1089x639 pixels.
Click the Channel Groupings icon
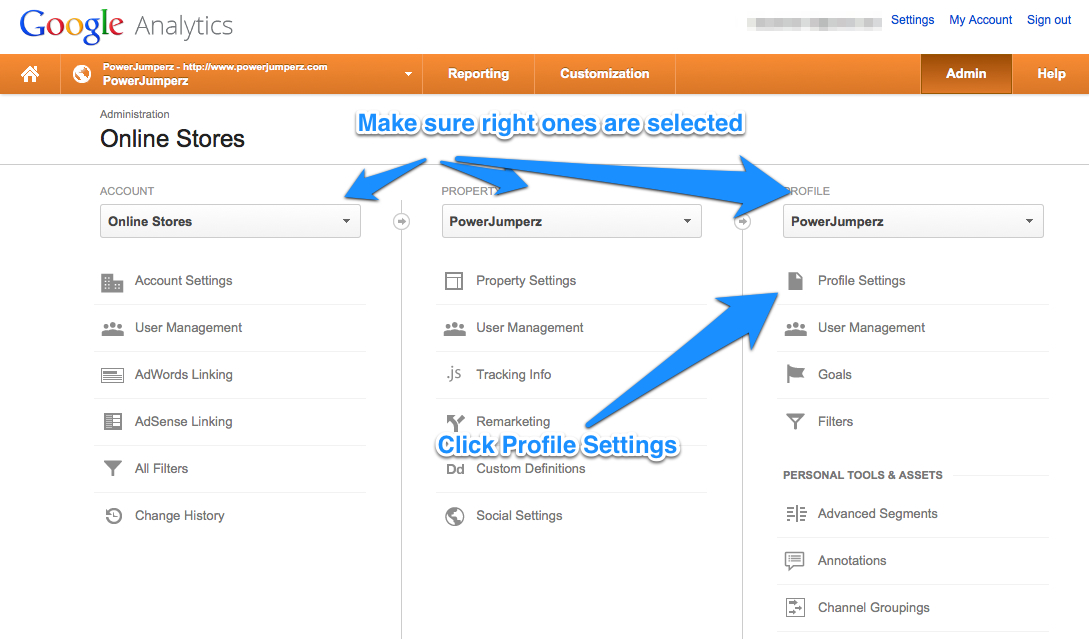[x=795, y=608]
